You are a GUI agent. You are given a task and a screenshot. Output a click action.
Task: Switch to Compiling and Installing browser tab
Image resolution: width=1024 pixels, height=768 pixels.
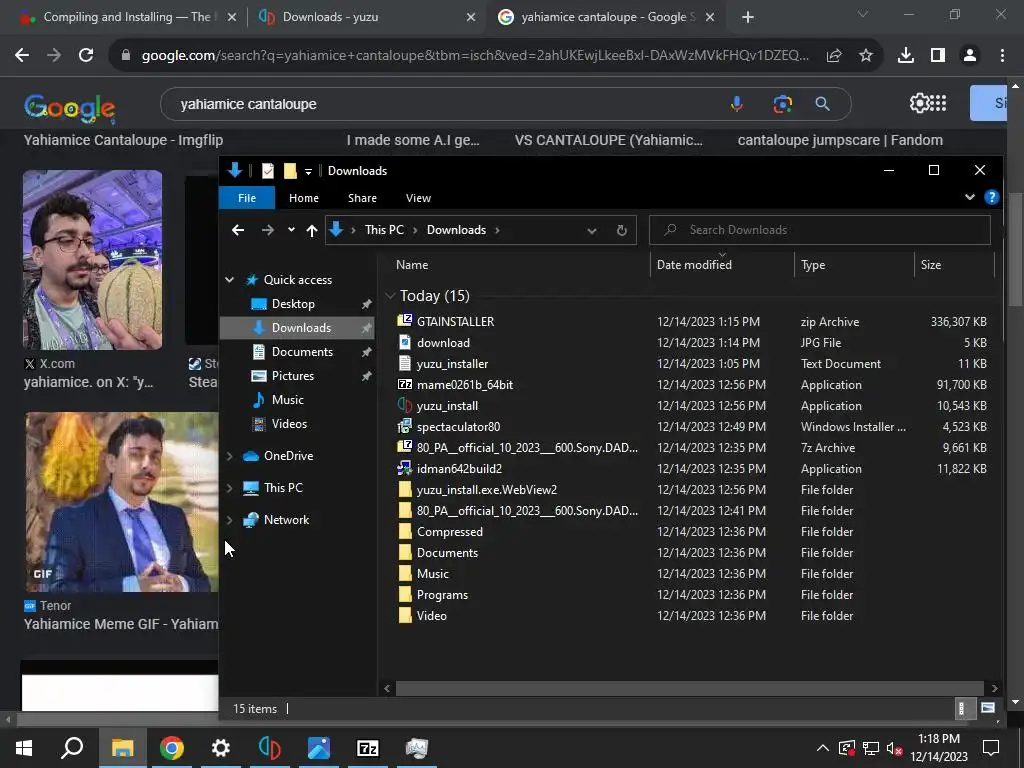(127, 18)
